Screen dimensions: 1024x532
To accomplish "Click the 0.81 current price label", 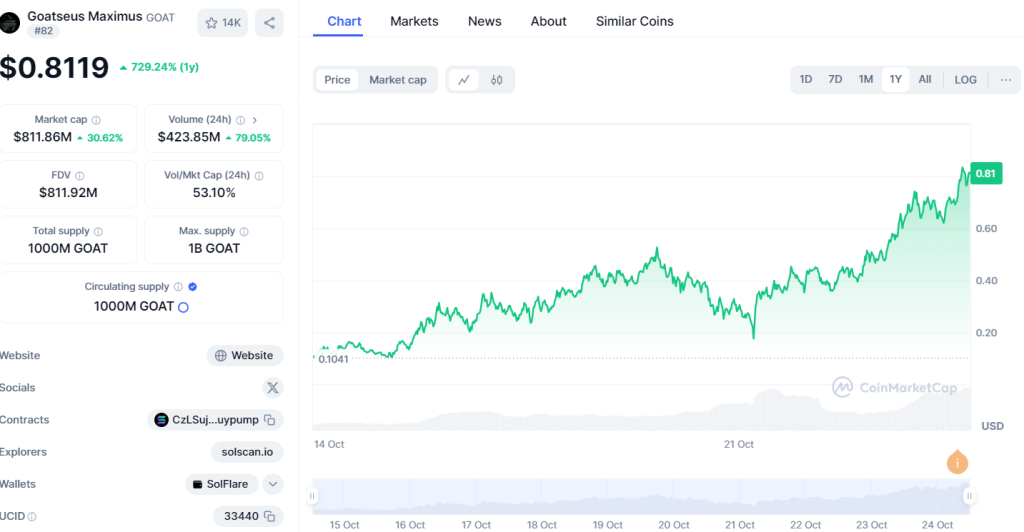I will [986, 174].
